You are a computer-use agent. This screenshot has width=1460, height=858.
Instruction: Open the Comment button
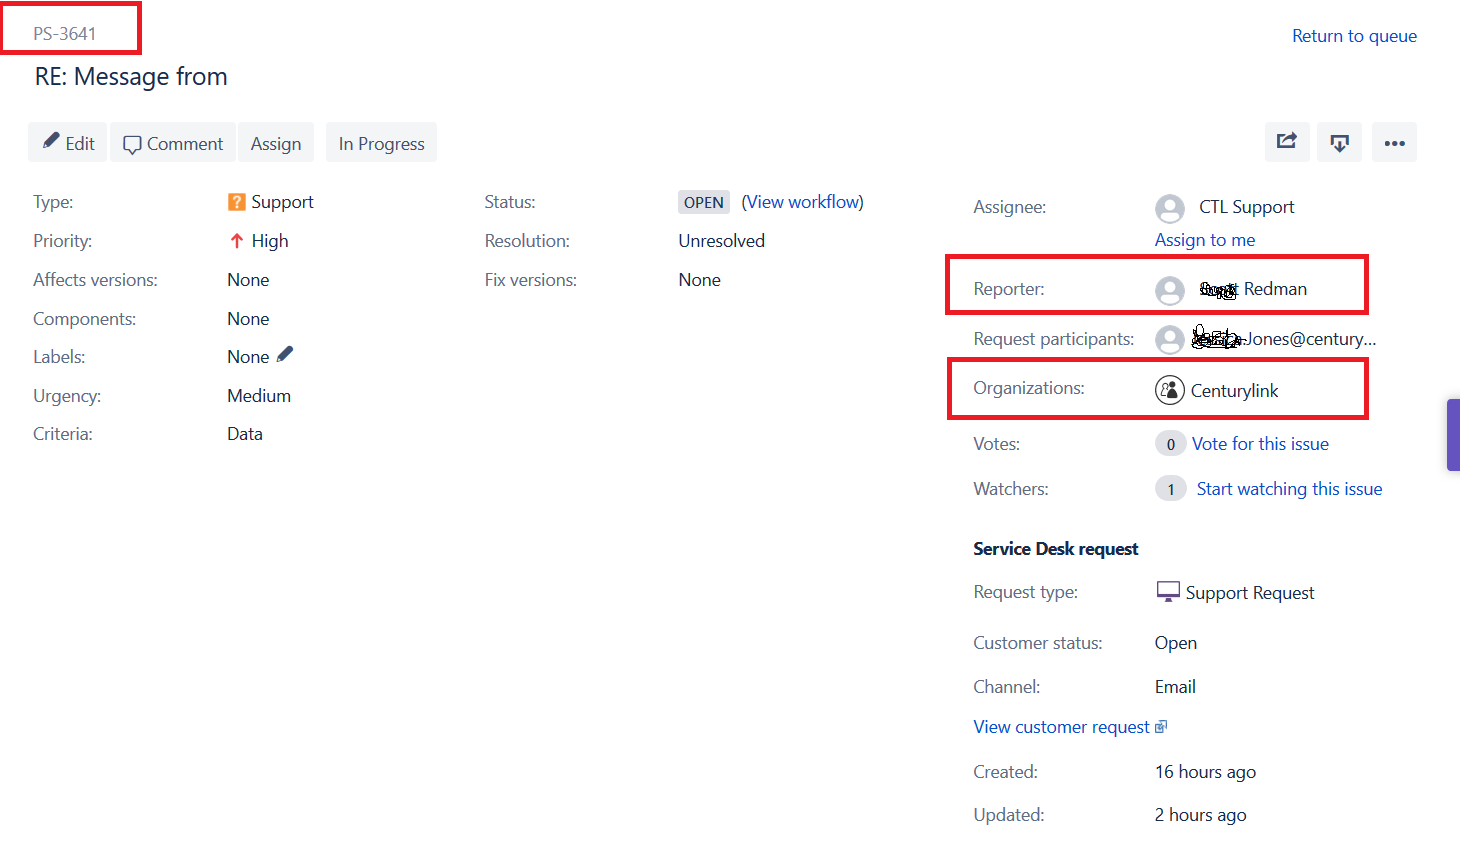pos(173,143)
